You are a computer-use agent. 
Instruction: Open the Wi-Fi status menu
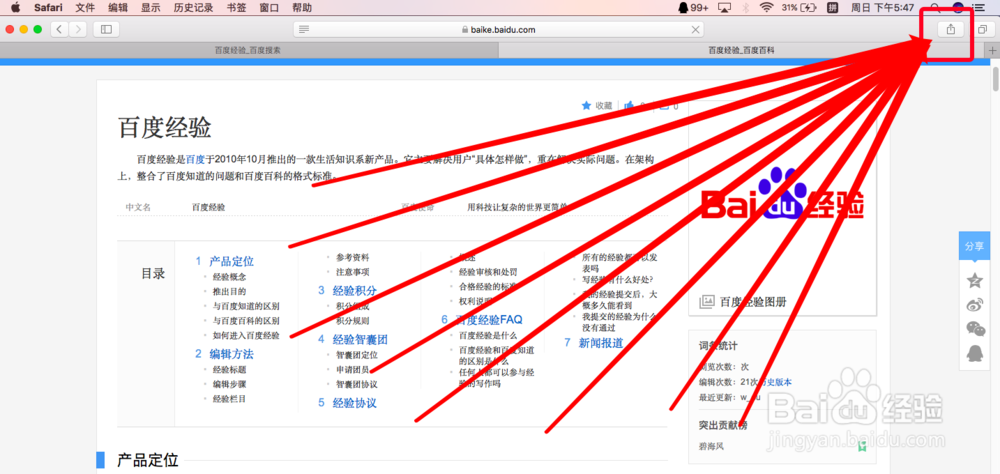coord(766,8)
